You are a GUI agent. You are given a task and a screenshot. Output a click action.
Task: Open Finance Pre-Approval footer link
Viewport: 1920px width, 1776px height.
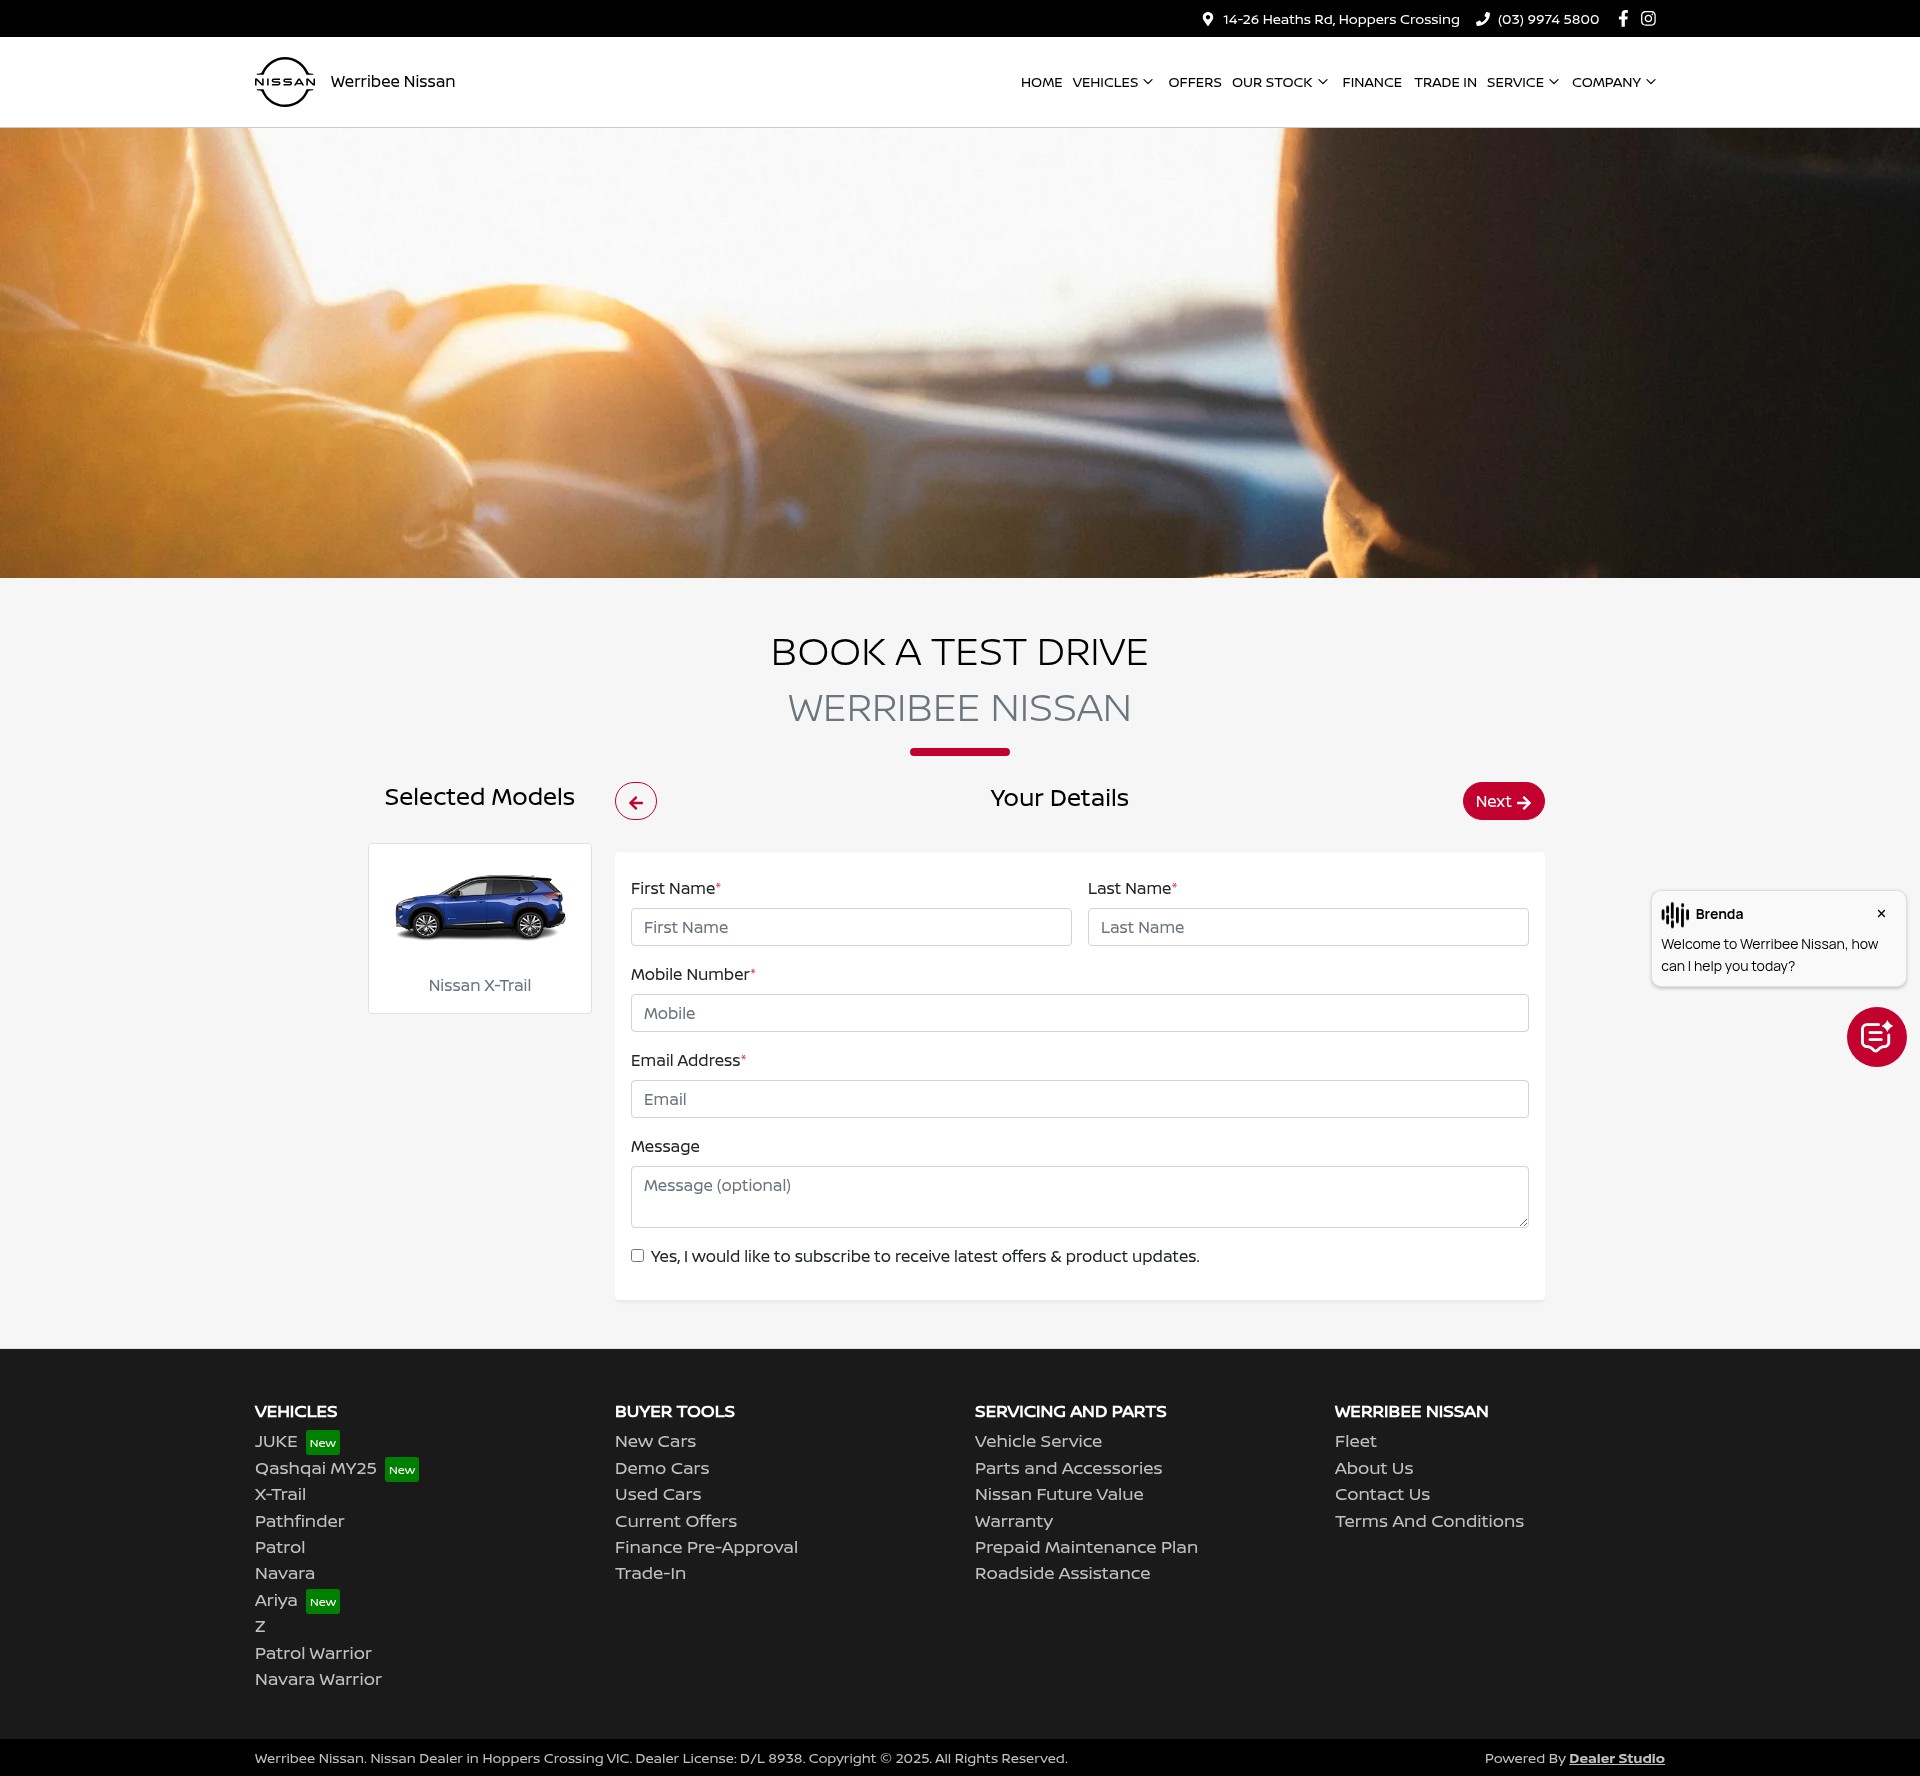(706, 1547)
